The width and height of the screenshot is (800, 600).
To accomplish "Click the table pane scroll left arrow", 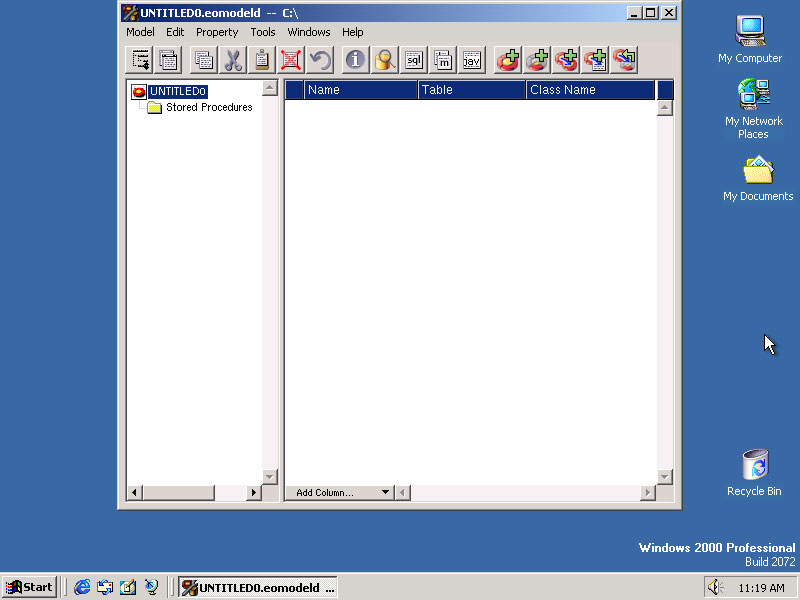I will click(x=403, y=492).
